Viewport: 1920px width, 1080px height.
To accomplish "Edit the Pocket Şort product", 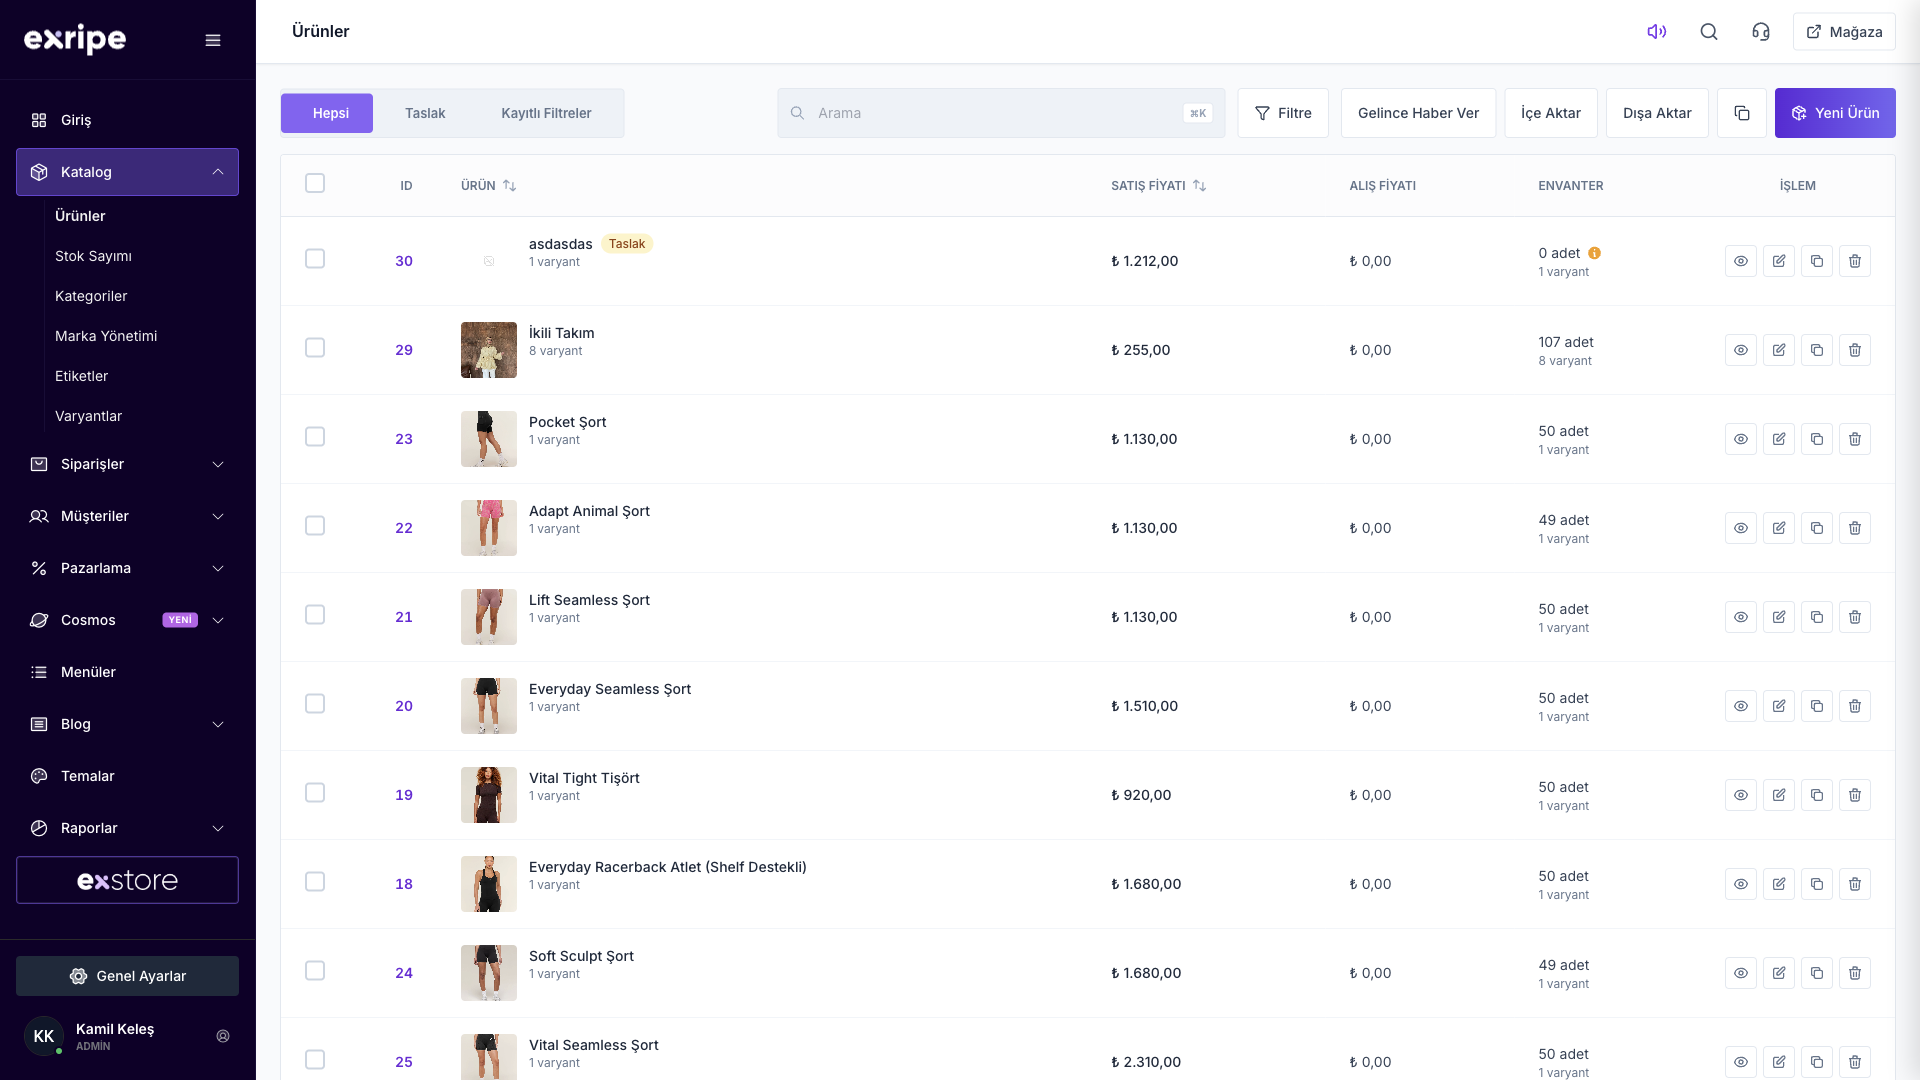I will point(1779,439).
